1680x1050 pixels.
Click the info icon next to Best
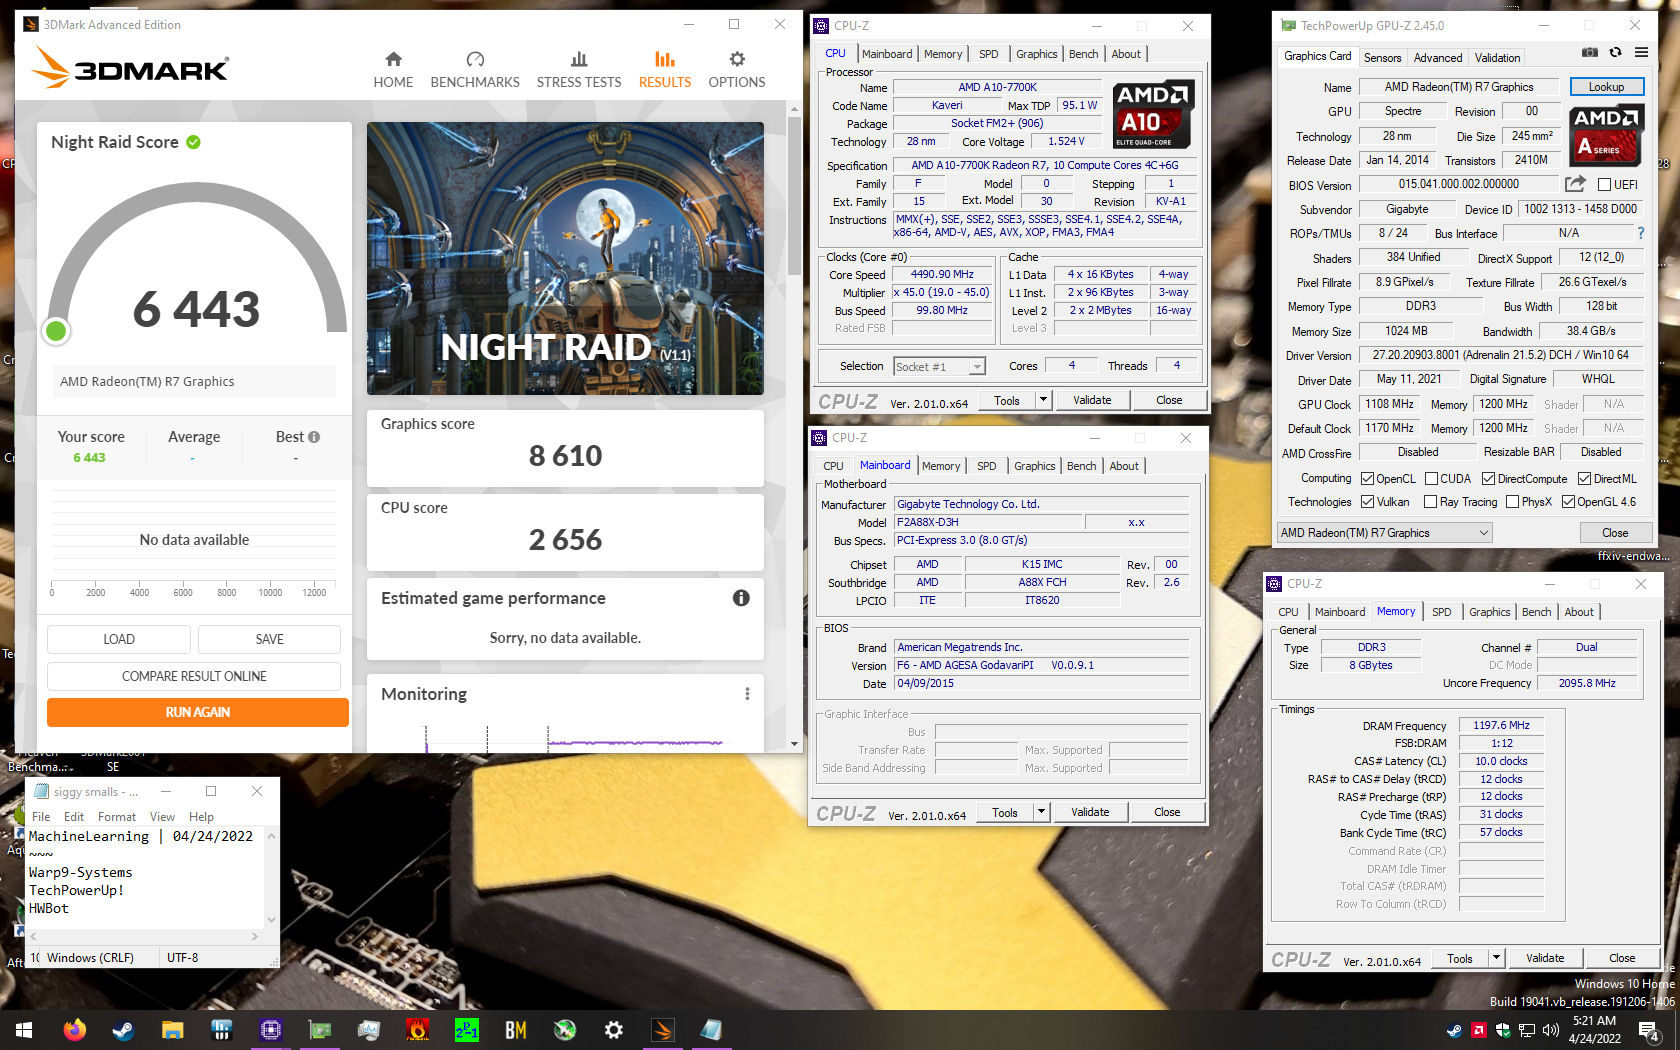tap(314, 437)
